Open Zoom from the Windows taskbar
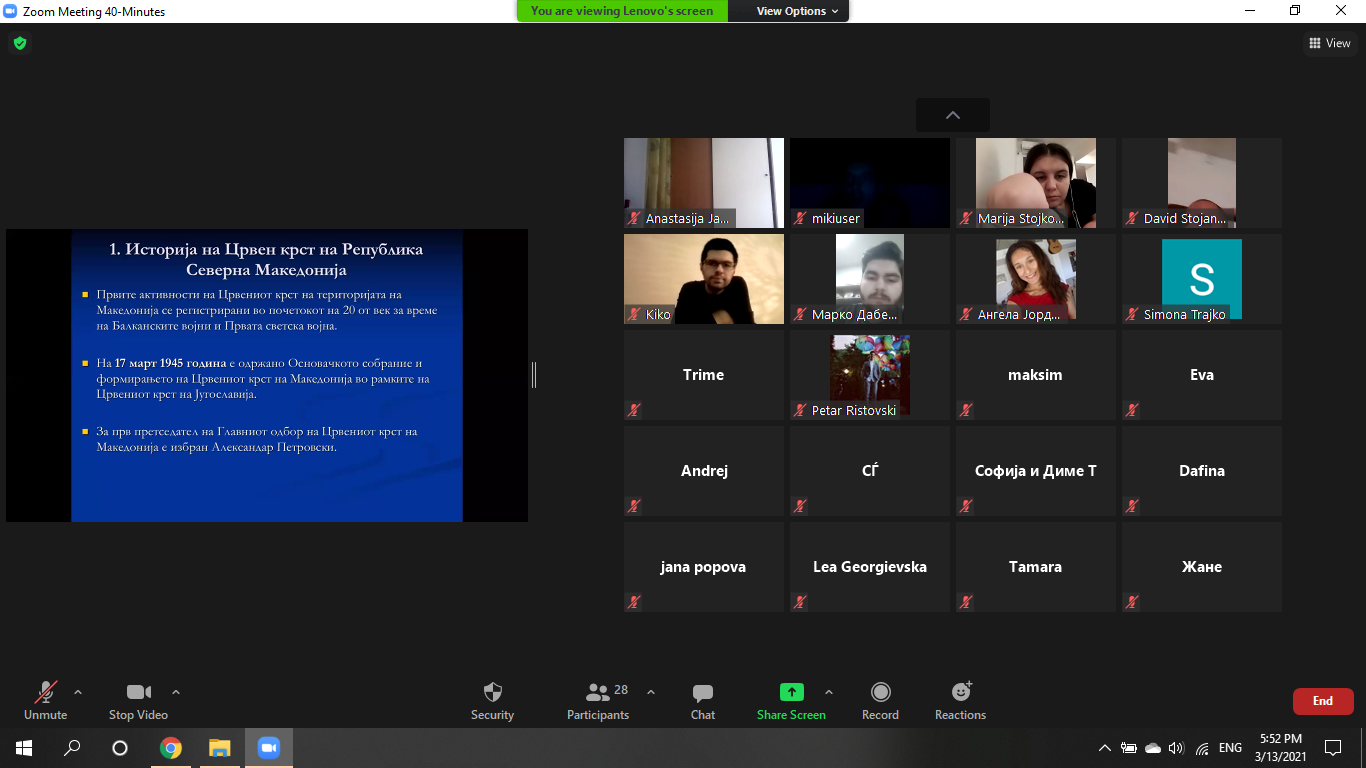1366x768 pixels. coord(268,747)
